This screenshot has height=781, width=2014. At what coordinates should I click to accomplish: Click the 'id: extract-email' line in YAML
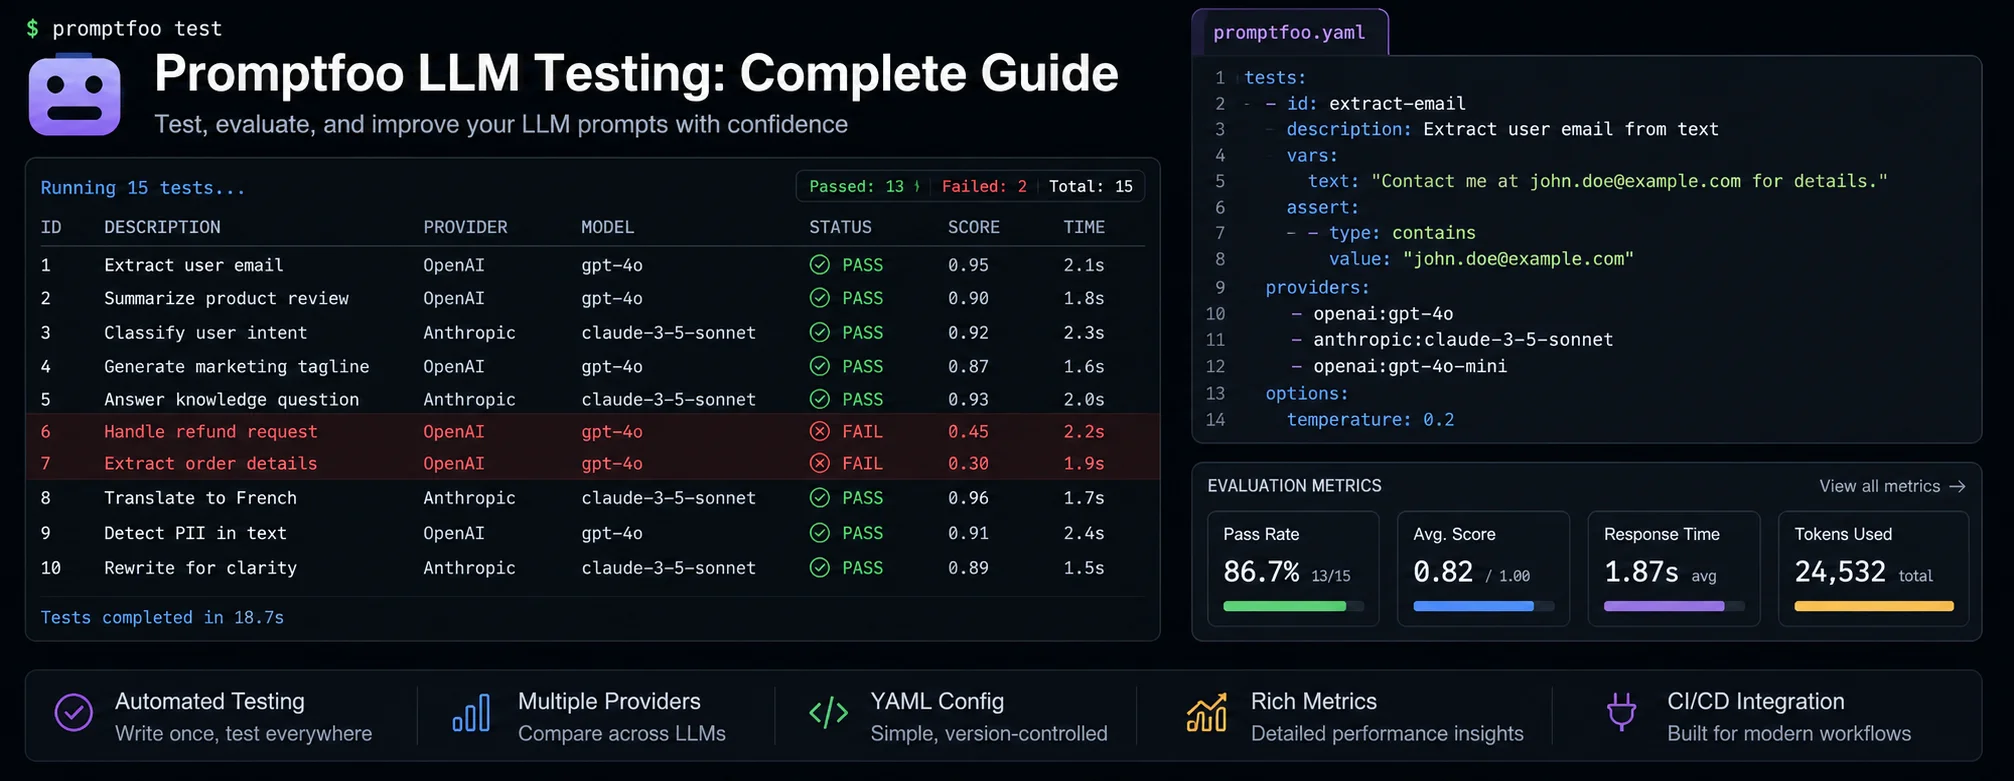tap(1376, 103)
